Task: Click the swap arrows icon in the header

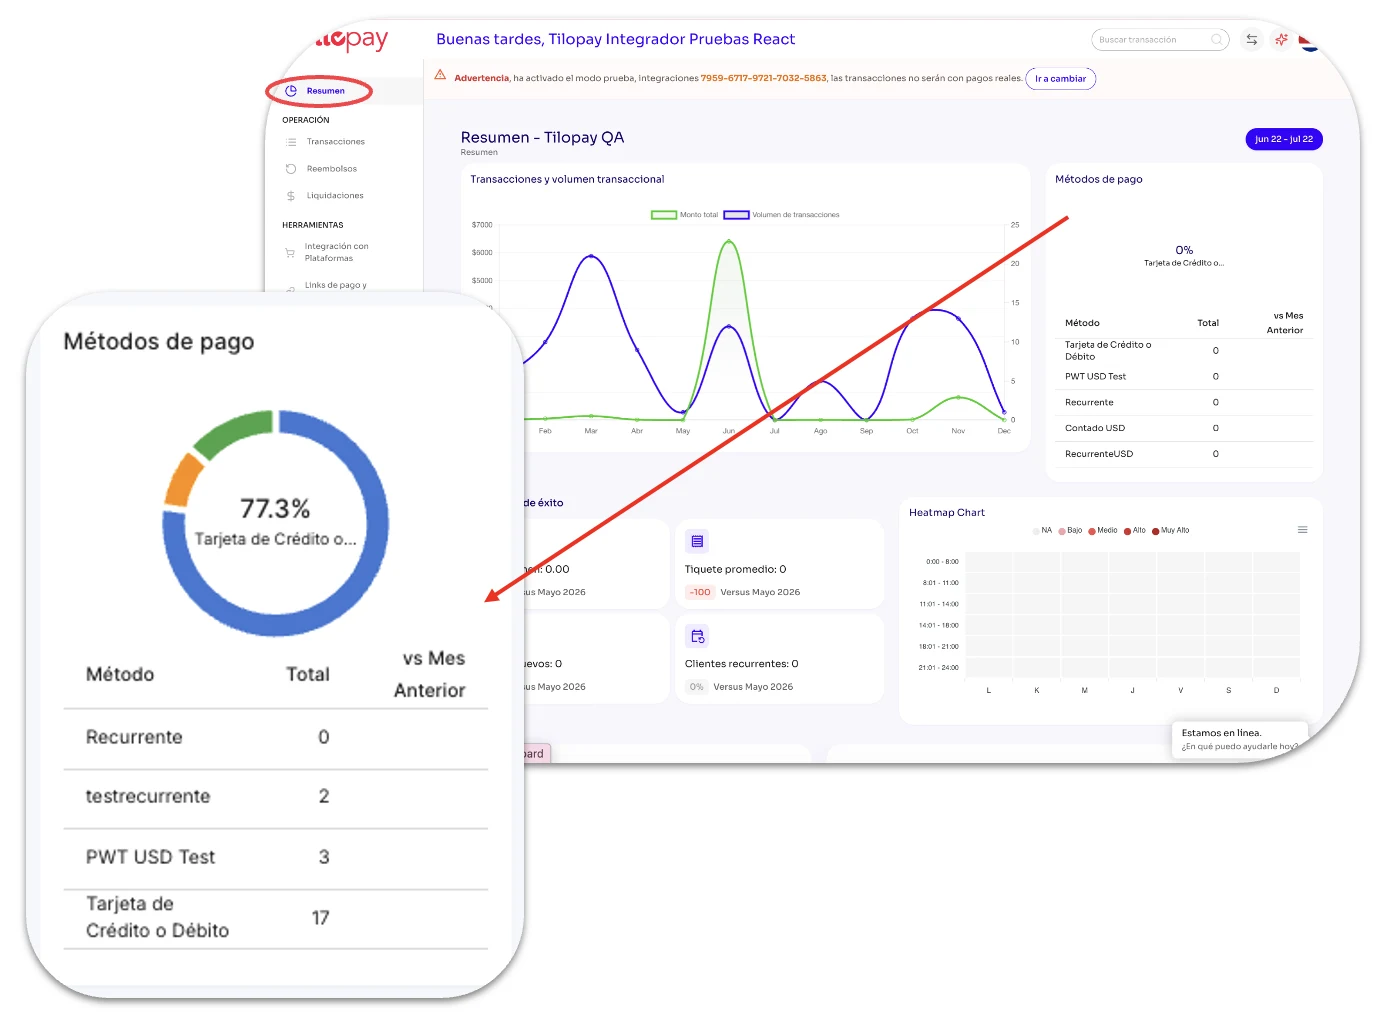Action: click(1251, 40)
